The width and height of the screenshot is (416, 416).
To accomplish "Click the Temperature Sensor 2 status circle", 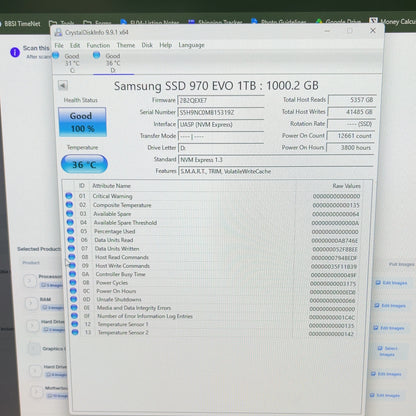I will tap(75, 332).
